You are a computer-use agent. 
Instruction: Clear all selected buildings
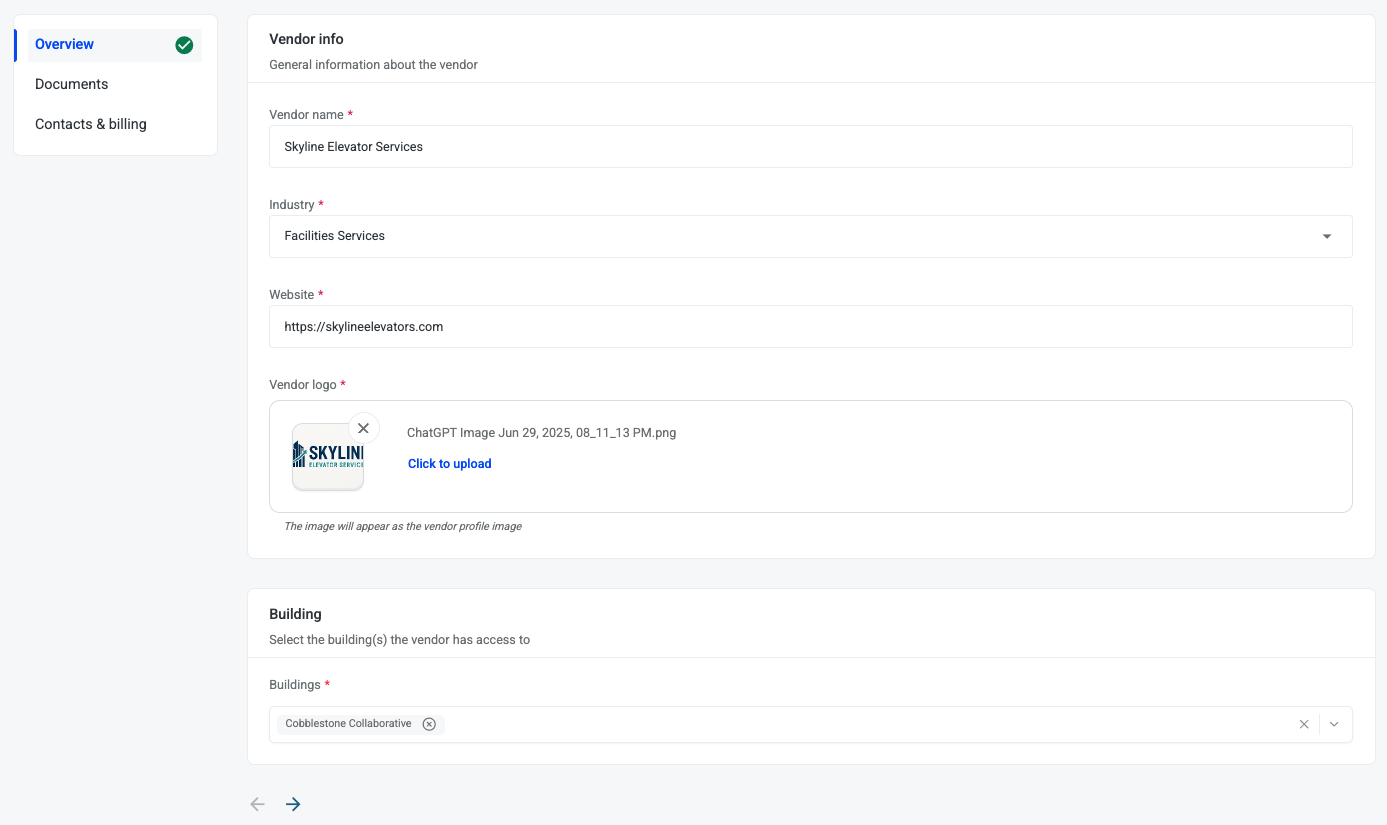point(1303,724)
